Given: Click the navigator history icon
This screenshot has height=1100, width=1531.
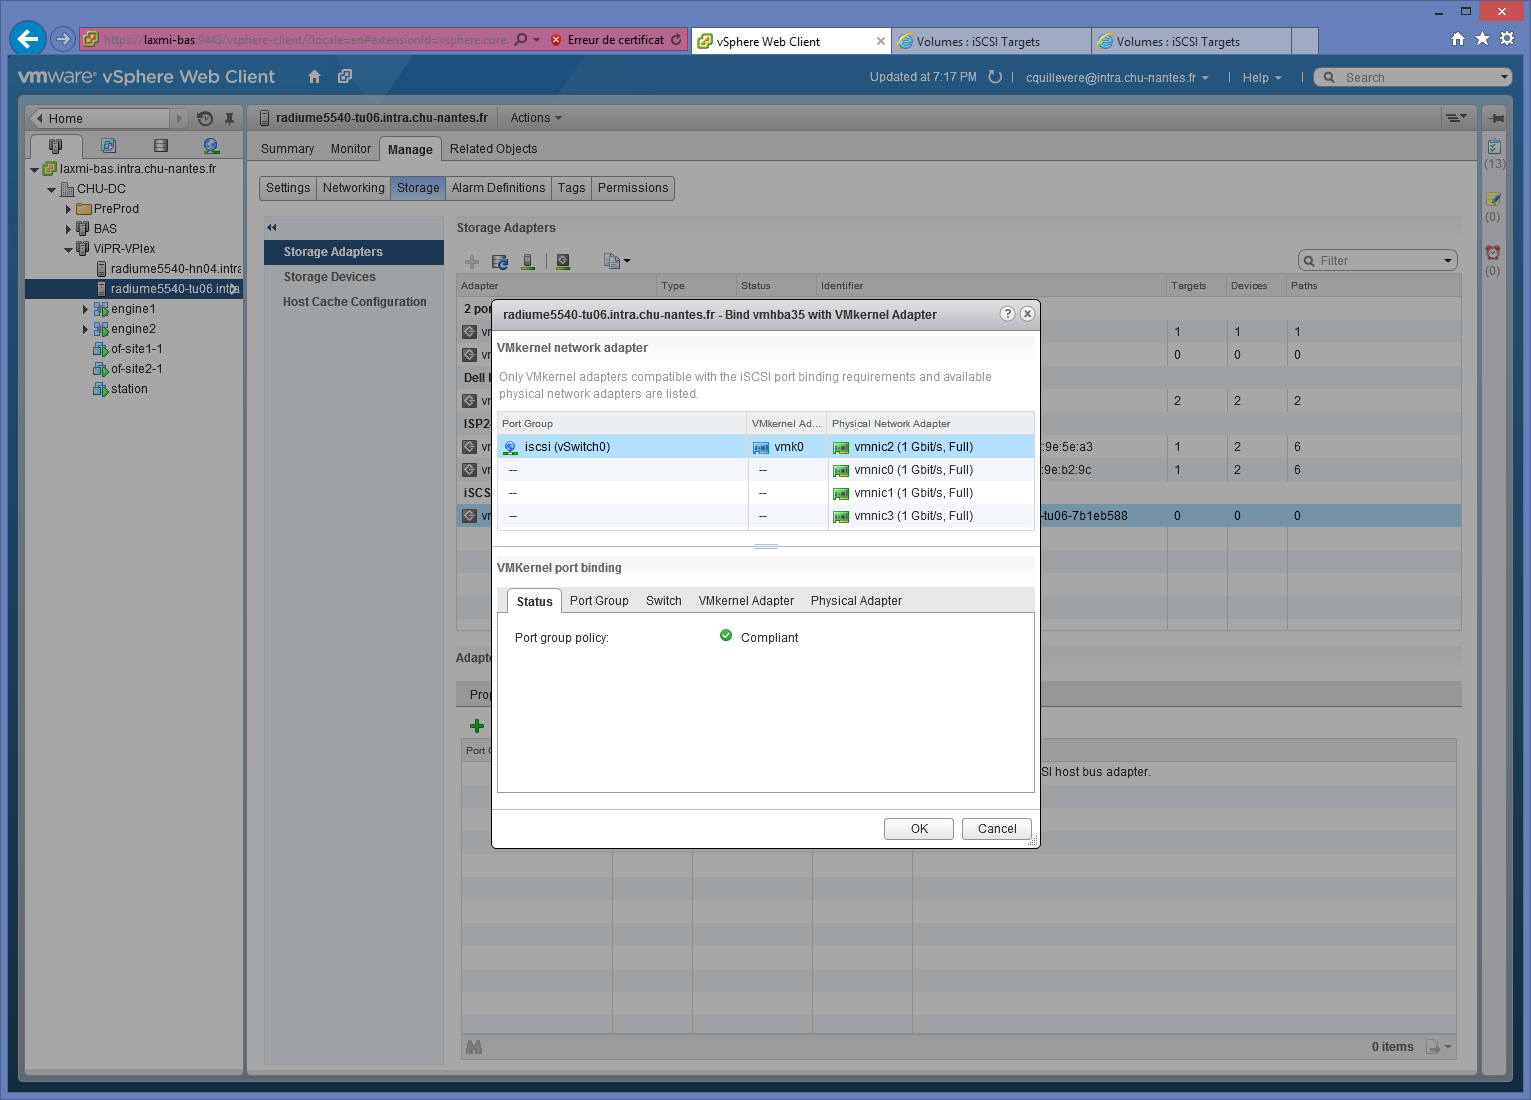Looking at the screenshot, I should (x=205, y=118).
